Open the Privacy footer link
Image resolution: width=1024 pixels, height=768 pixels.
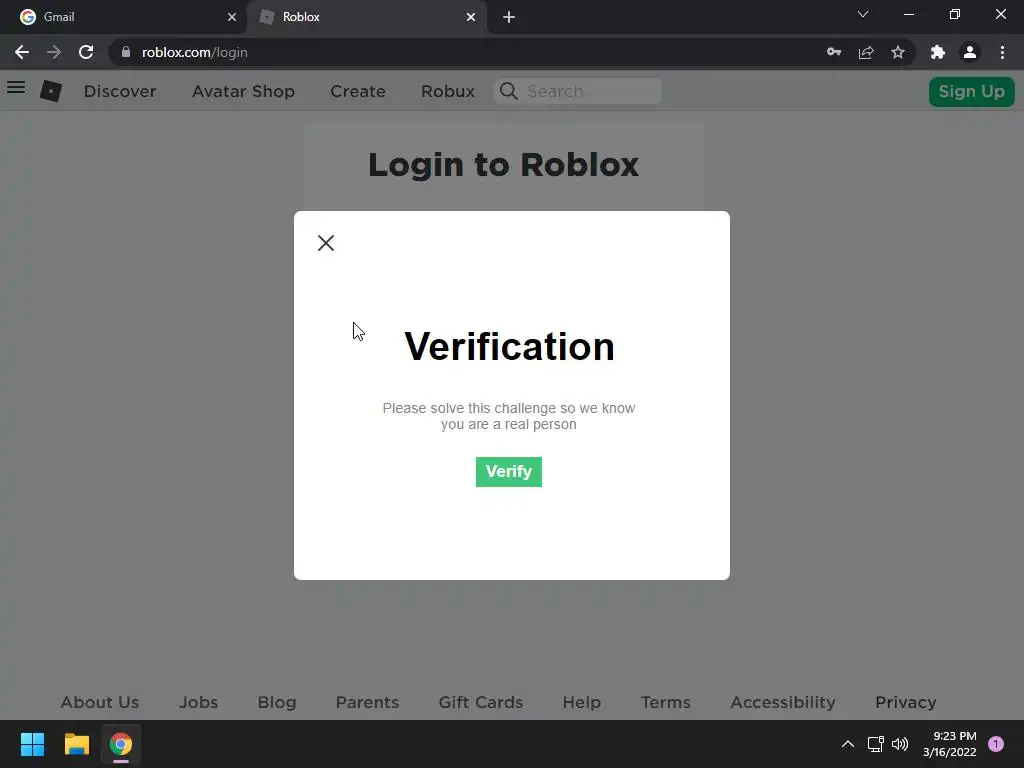[x=905, y=702]
